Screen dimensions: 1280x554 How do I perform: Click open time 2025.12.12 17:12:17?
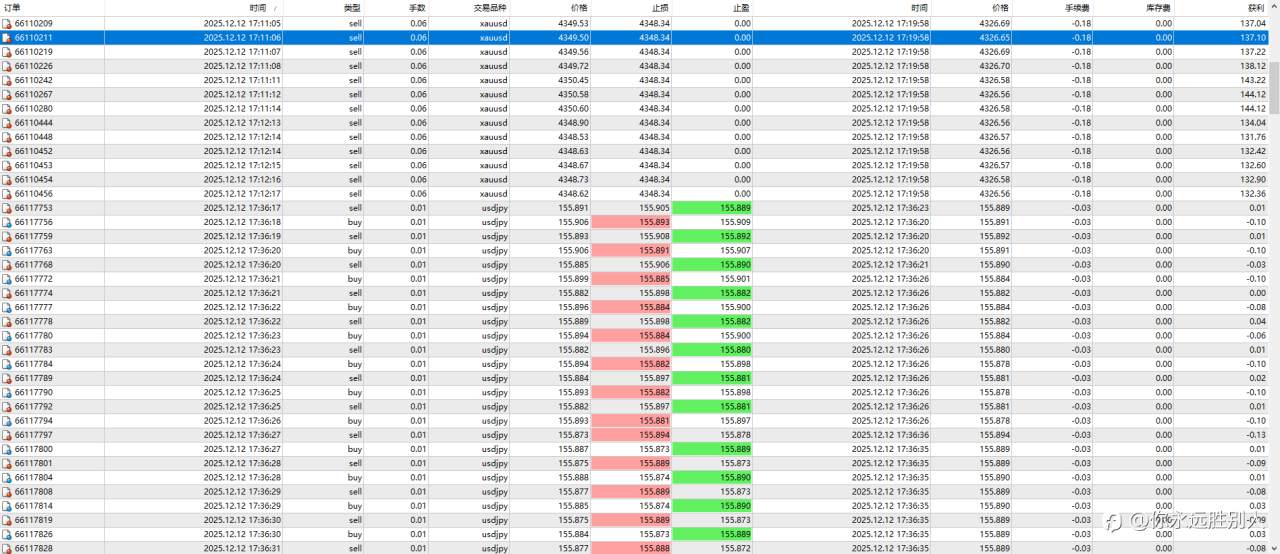[x=242, y=193]
